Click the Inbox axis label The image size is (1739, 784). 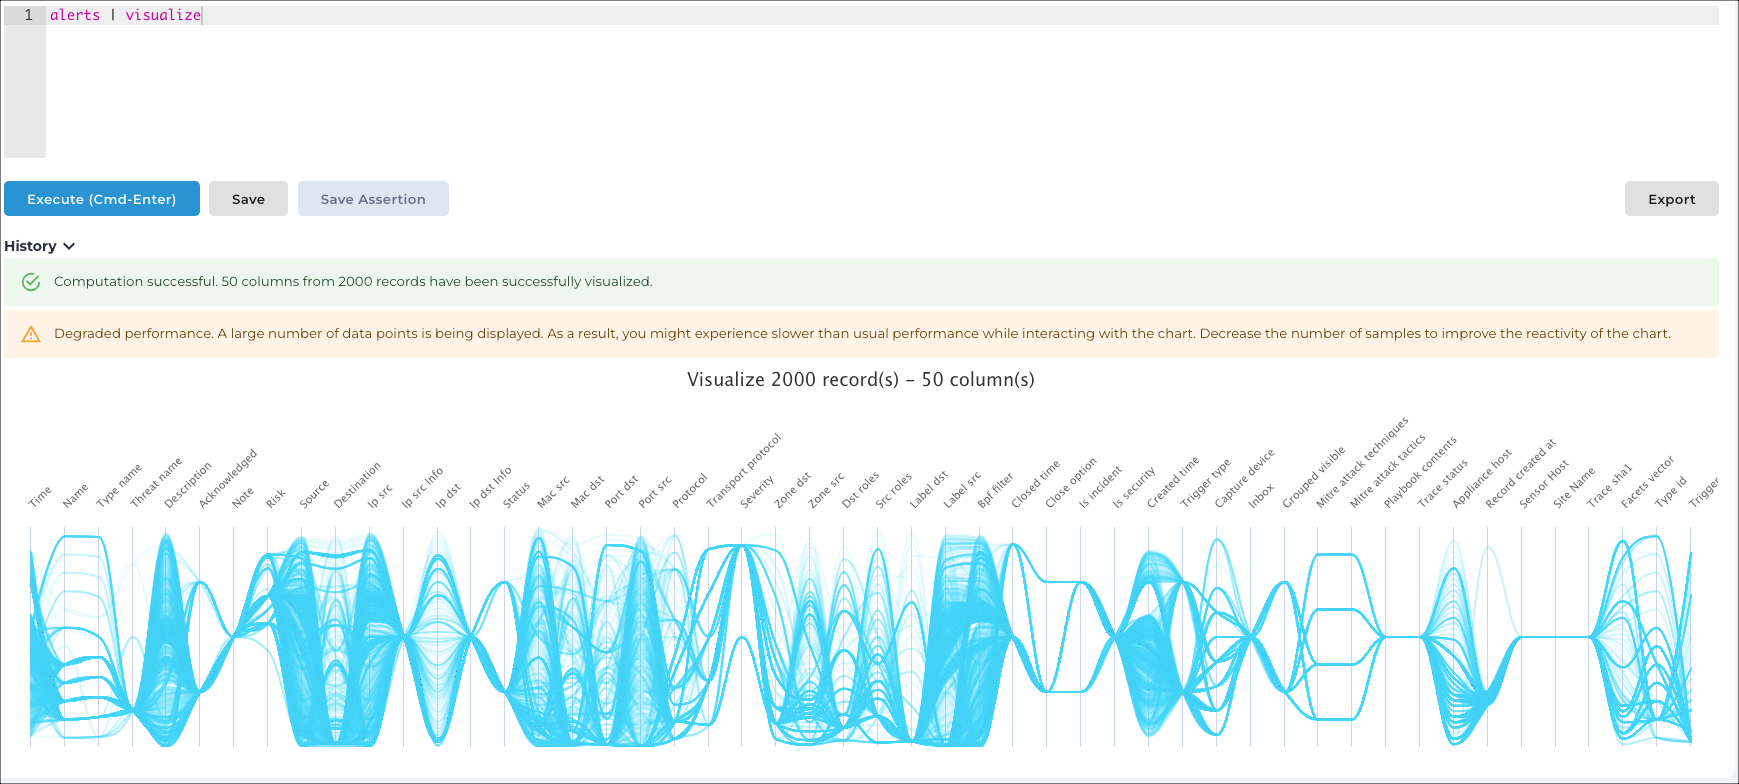coord(1261,495)
